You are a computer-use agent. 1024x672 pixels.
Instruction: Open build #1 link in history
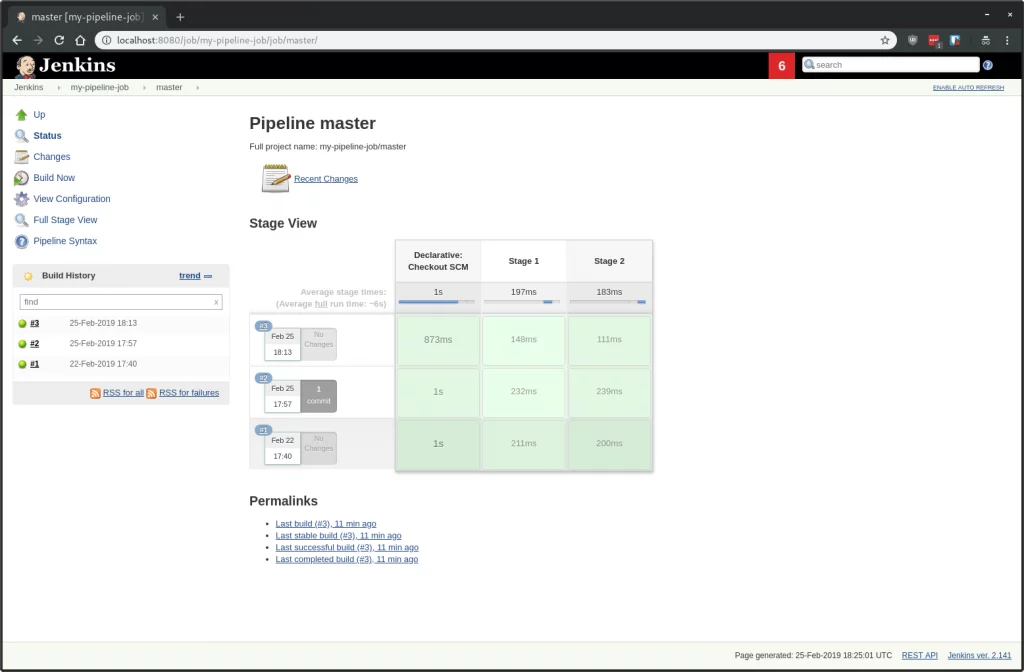point(35,364)
